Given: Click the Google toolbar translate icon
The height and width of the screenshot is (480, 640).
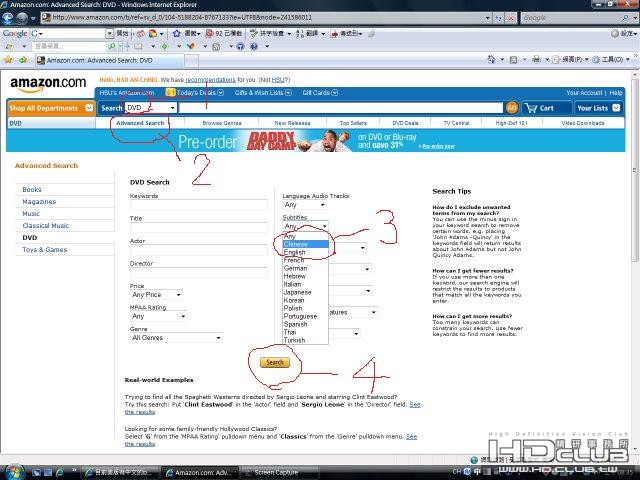Looking at the screenshot, I should (300, 33).
